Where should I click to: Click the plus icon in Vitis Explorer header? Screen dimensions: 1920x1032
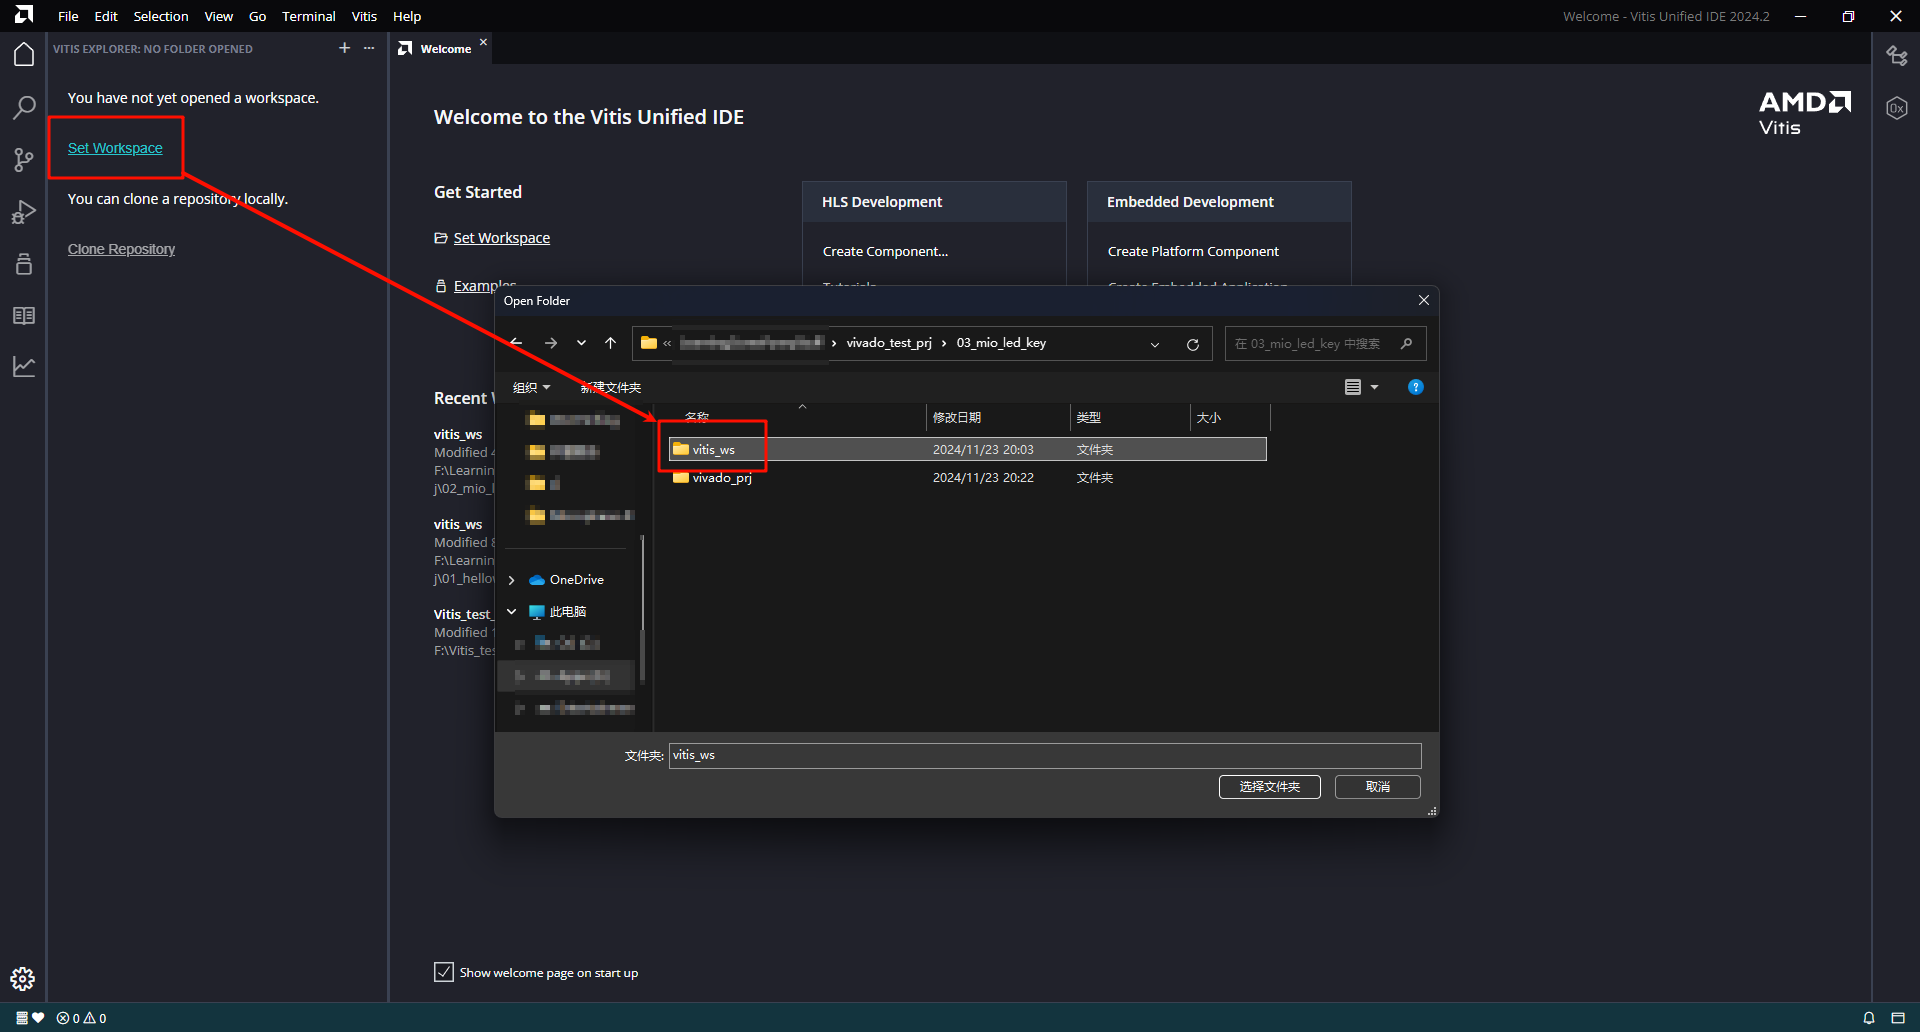[x=345, y=48]
